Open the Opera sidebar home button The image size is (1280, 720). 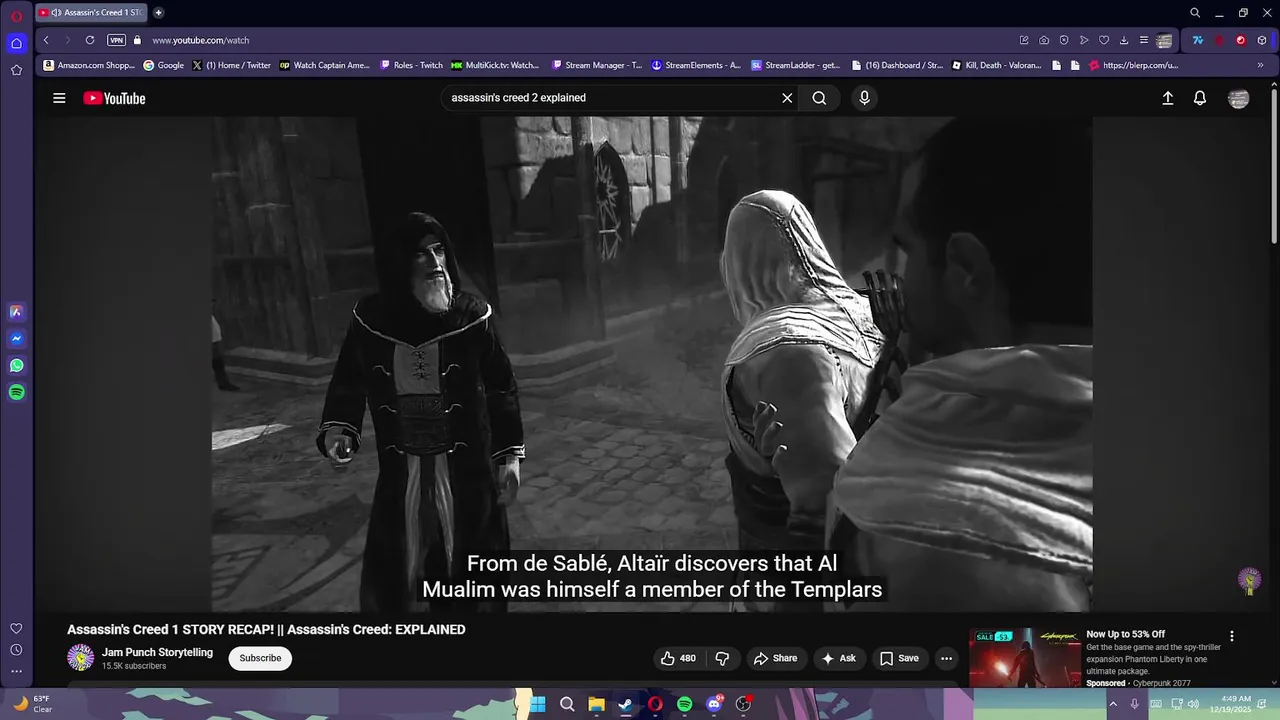[x=16, y=43]
